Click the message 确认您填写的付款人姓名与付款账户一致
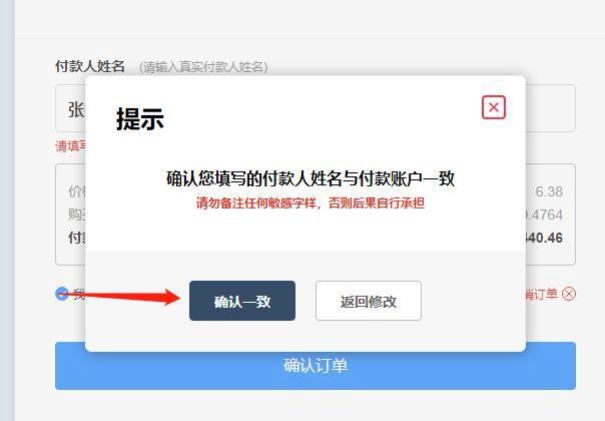The width and height of the screenshot is (605, 421). (310, 179)
